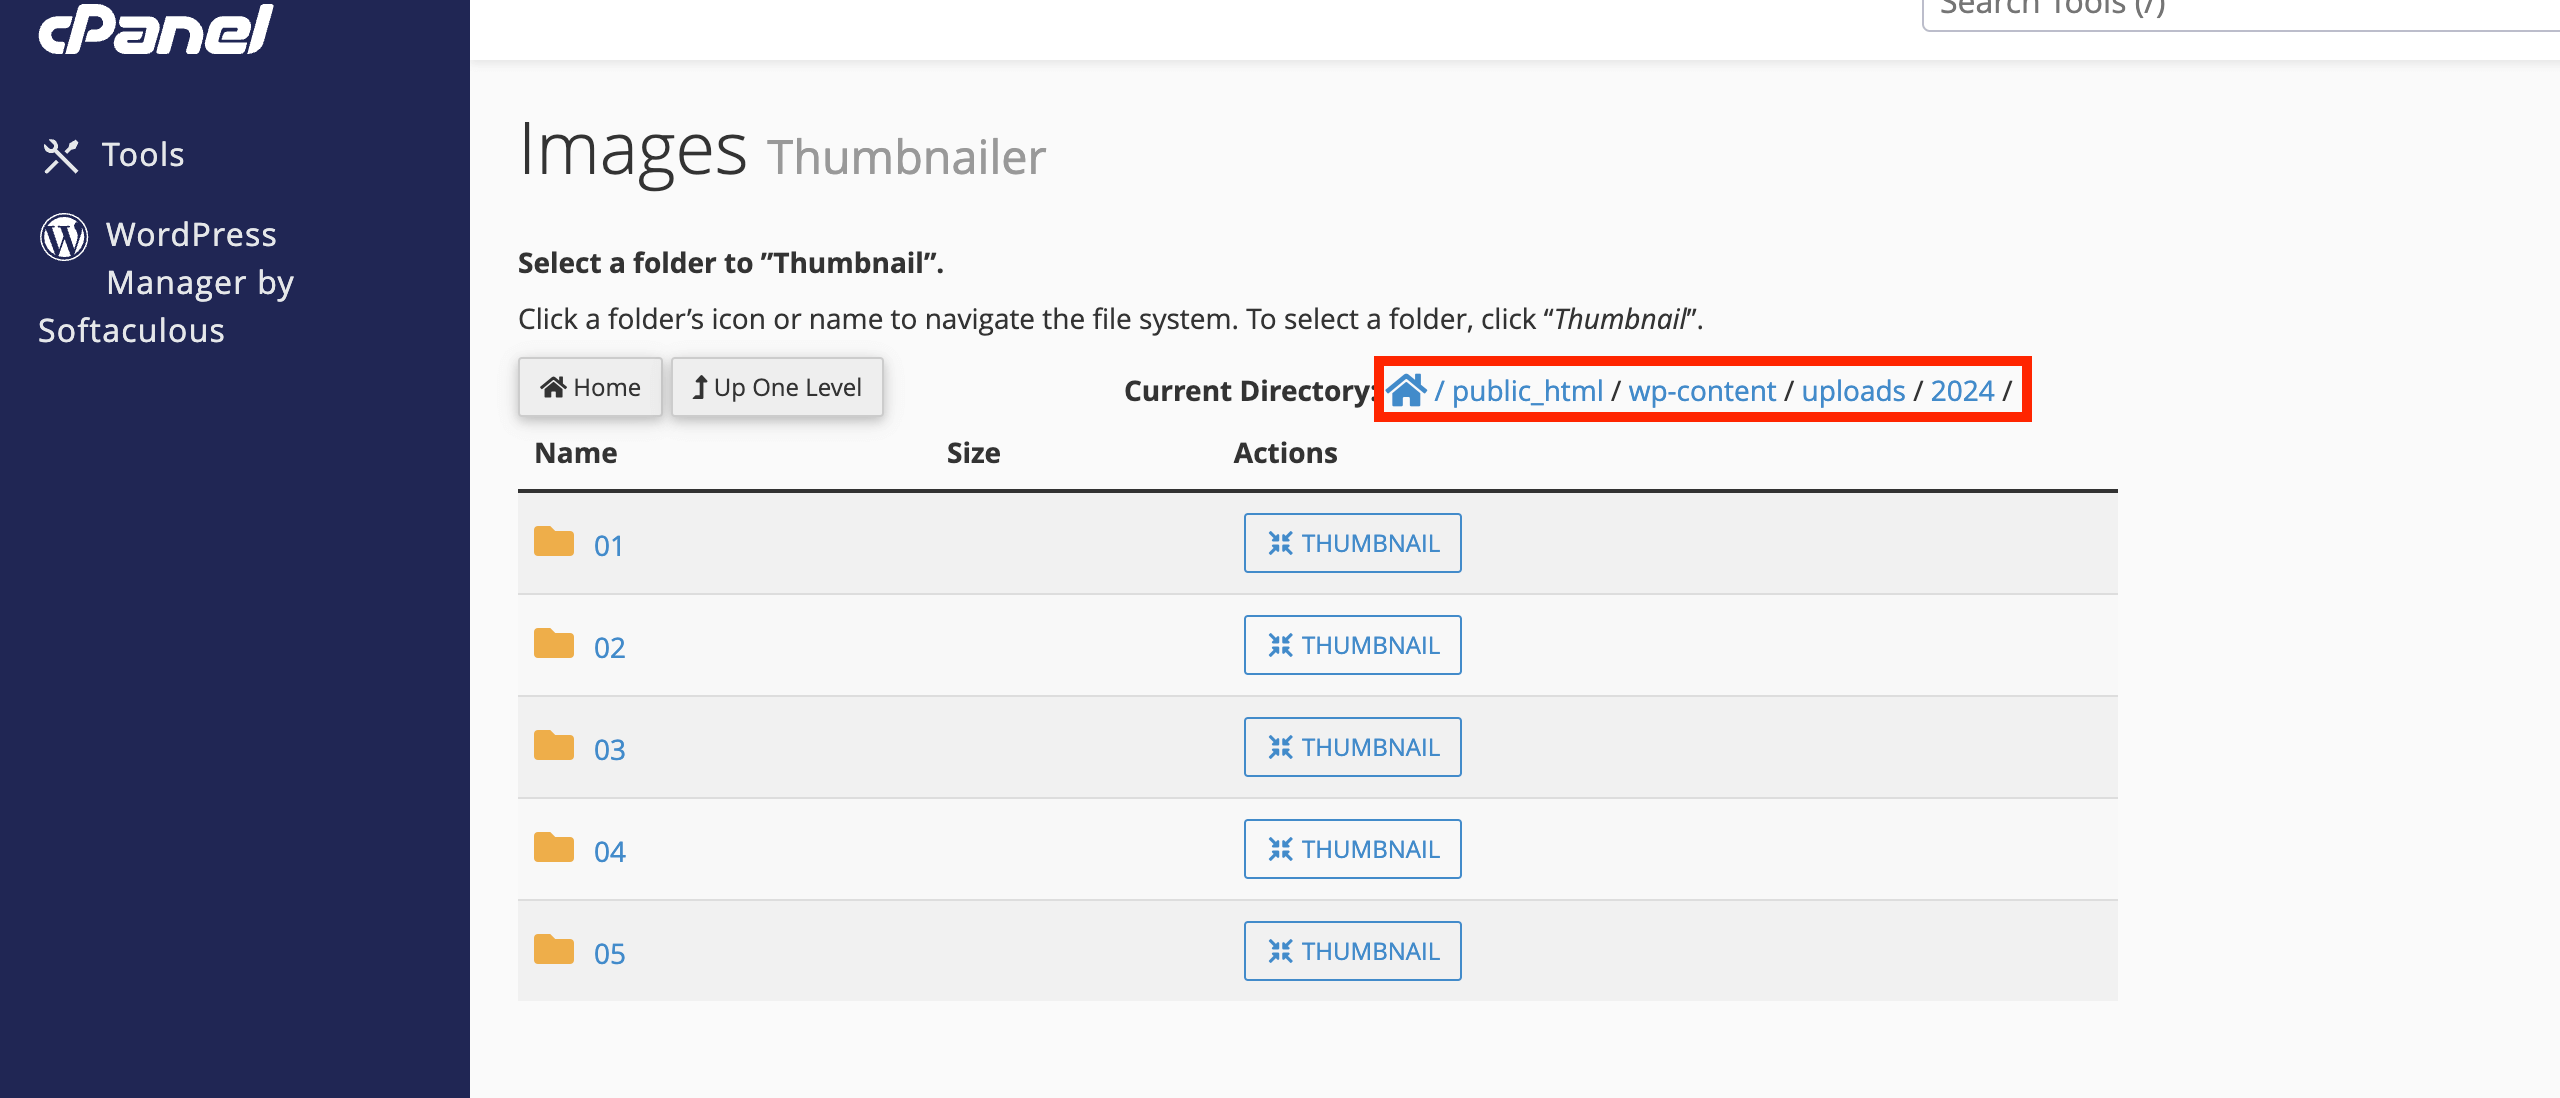This screenshot has height=1098, width=2560.
Task: Click the folder icon for 04
Action: 554,847
